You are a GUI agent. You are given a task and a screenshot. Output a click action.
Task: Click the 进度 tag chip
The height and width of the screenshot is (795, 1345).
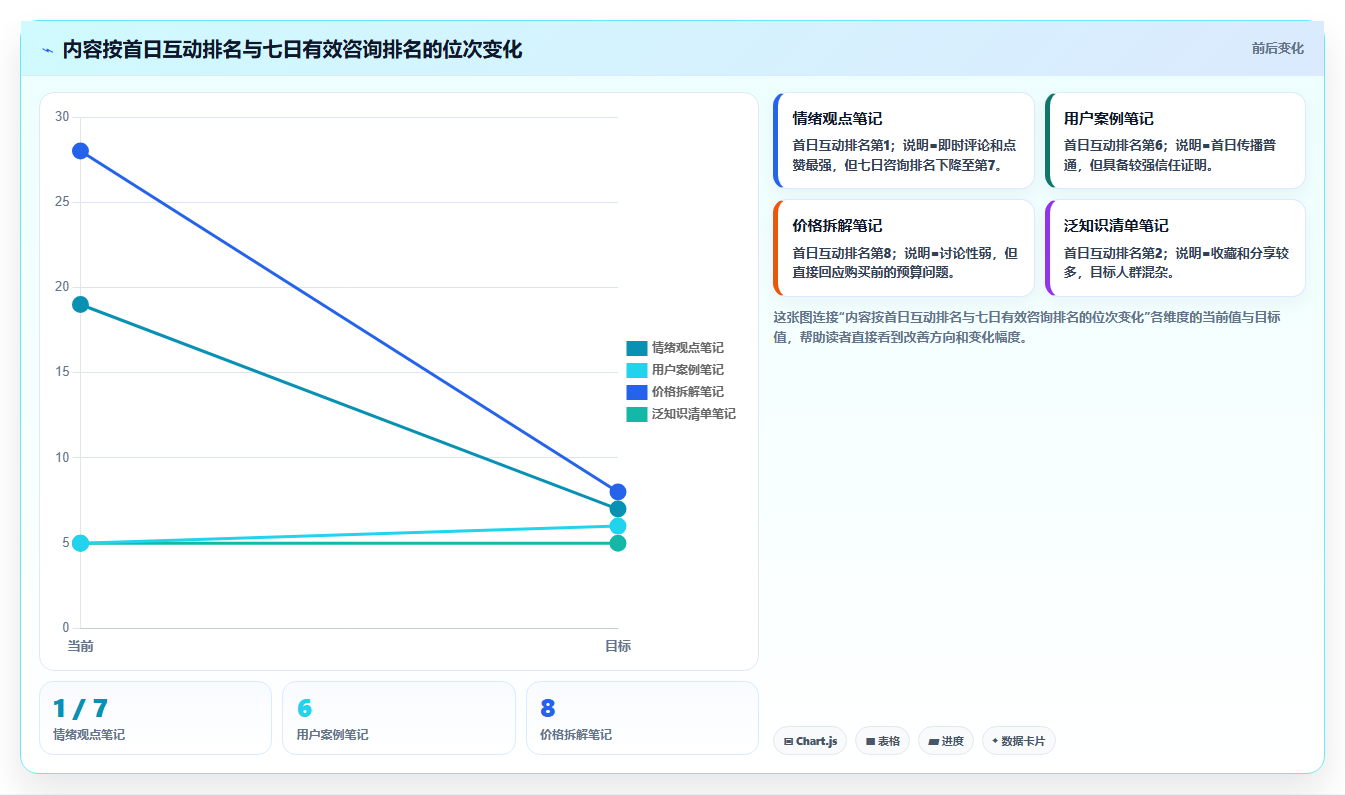(946, 741)
